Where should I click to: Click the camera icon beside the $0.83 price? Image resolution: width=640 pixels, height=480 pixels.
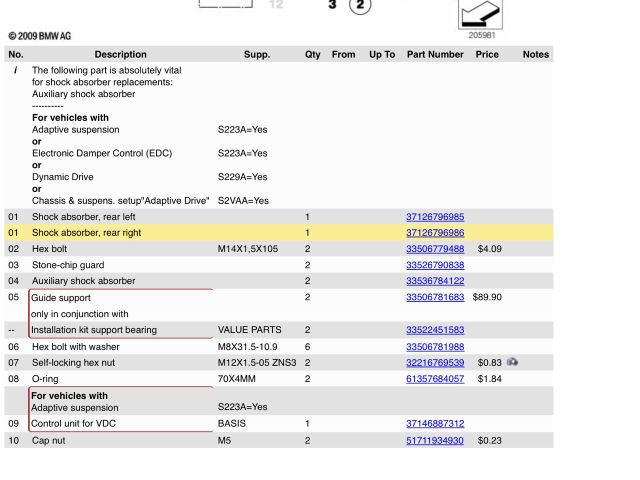coord(512,362)
